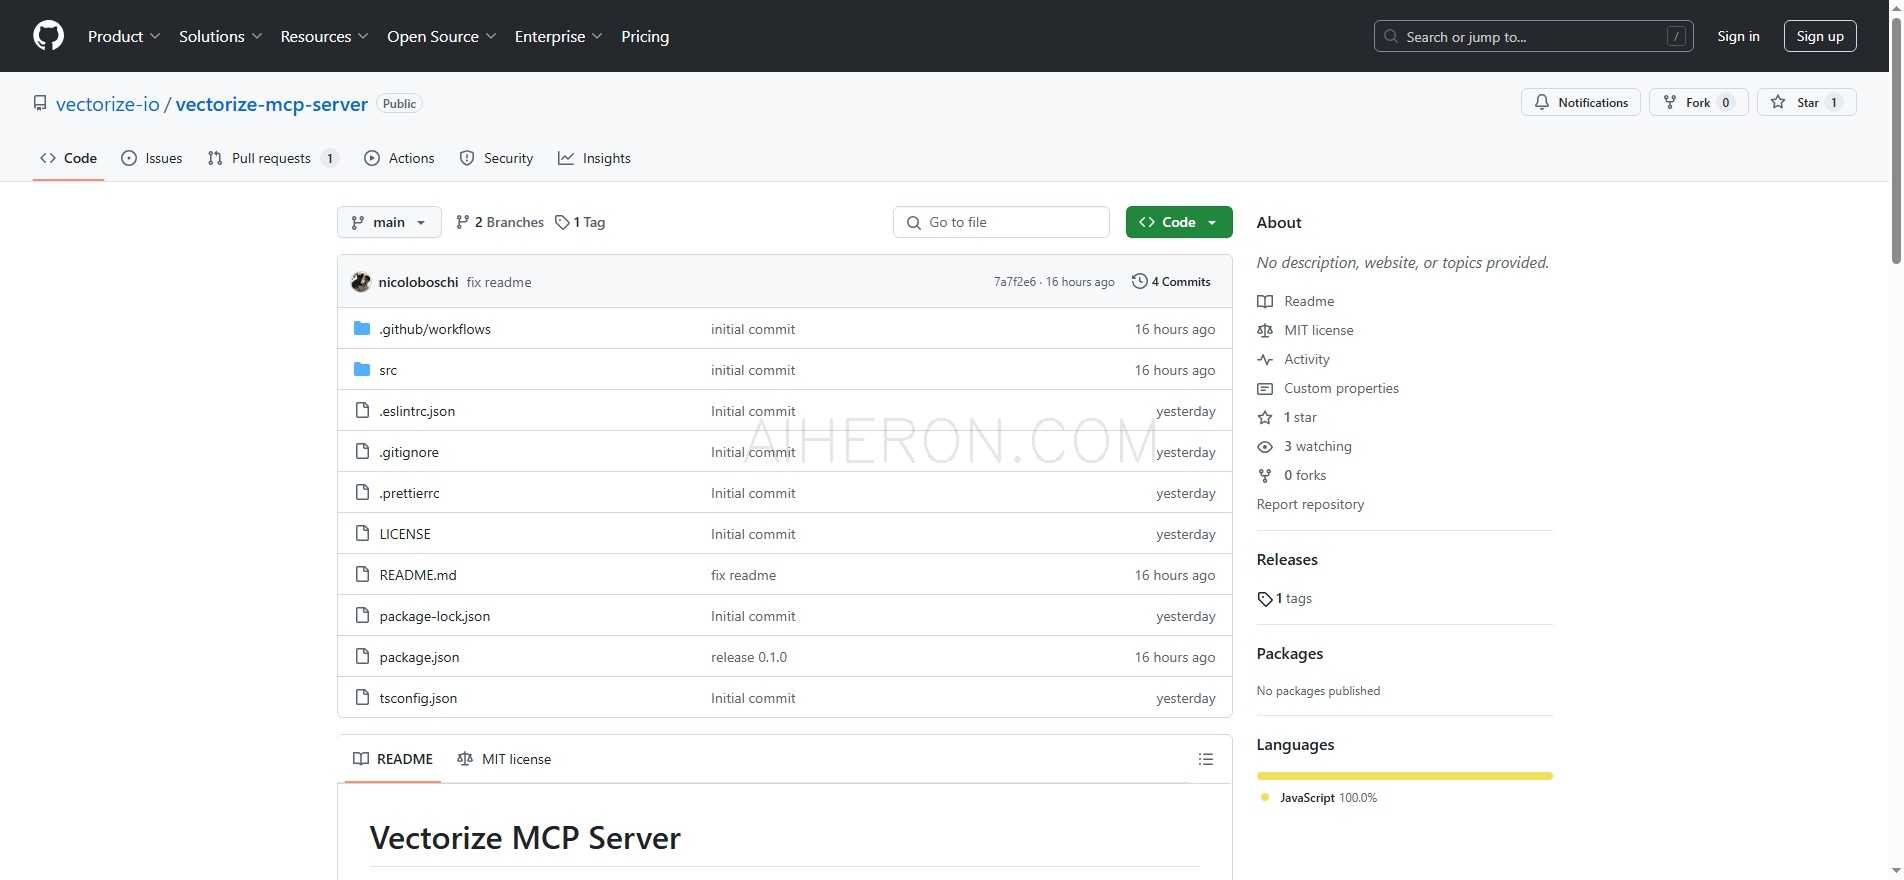Open the Activity link
The height and width of the screenshot is (880, 1904).
coord(1307,359)
